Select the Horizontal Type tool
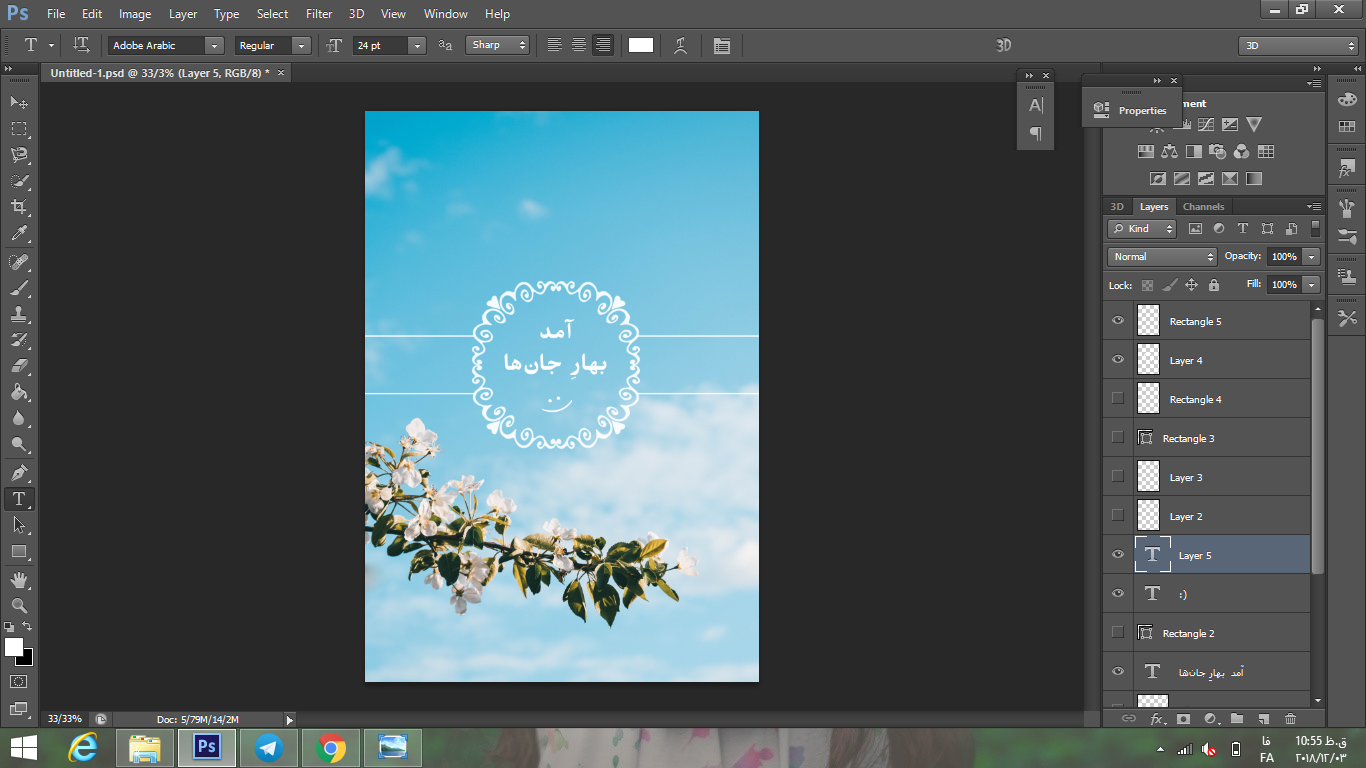Image resolution: width=1366 pixels, height=768 pixels. 19,498
